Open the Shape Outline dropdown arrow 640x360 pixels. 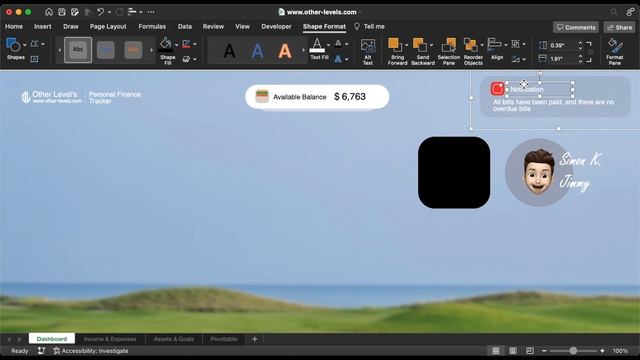point(195,44)
